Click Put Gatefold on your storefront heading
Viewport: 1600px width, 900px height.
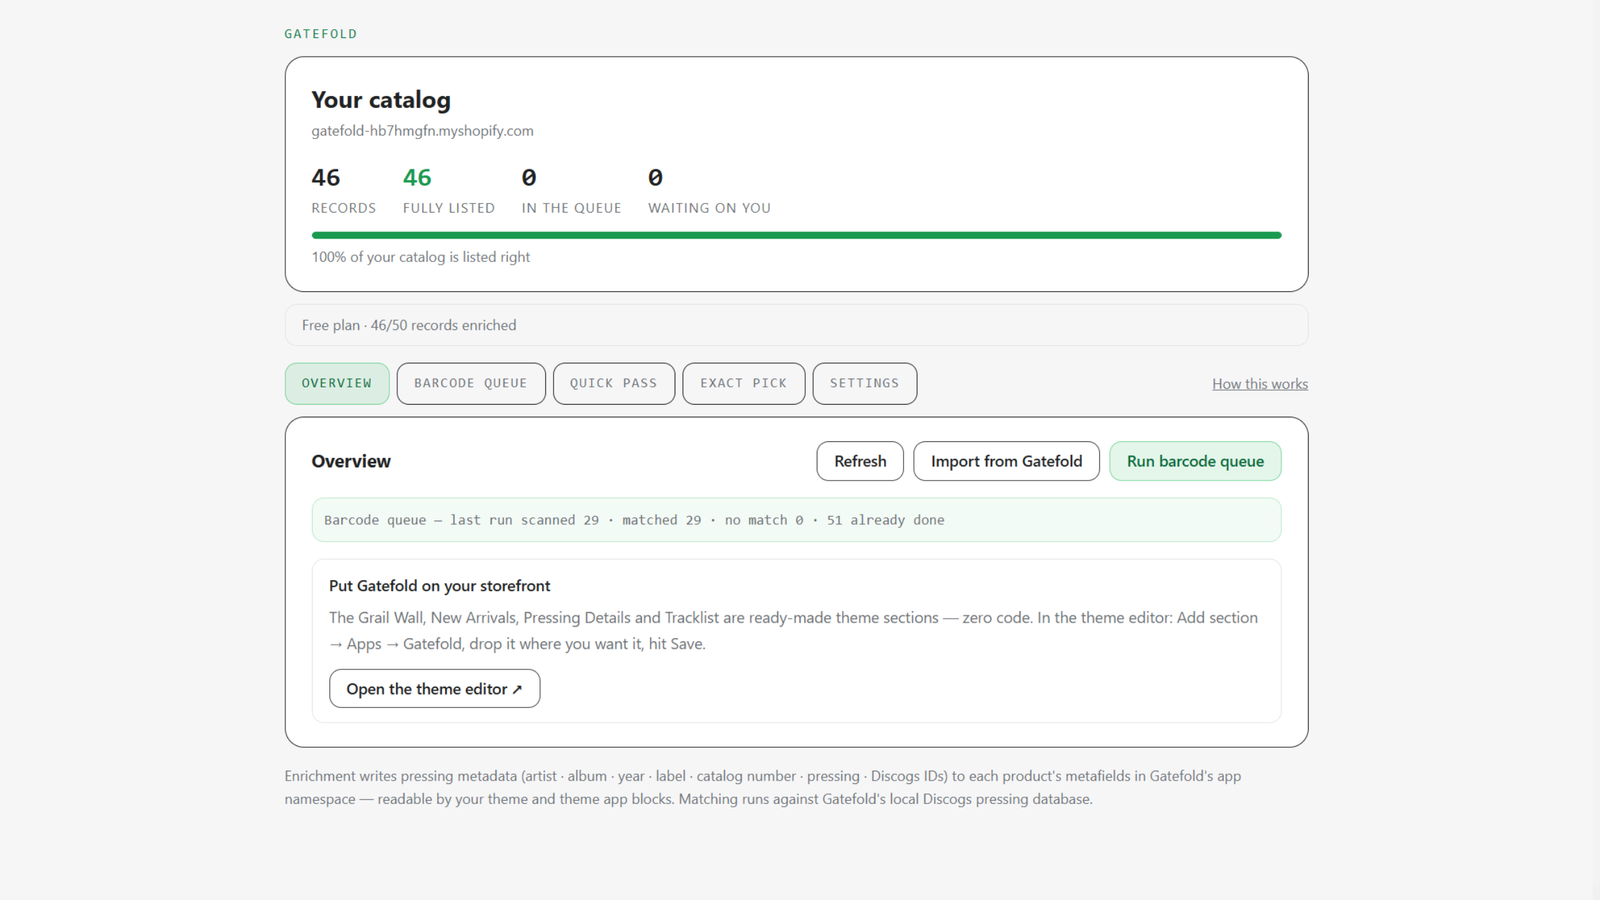[x=439, y=586]
